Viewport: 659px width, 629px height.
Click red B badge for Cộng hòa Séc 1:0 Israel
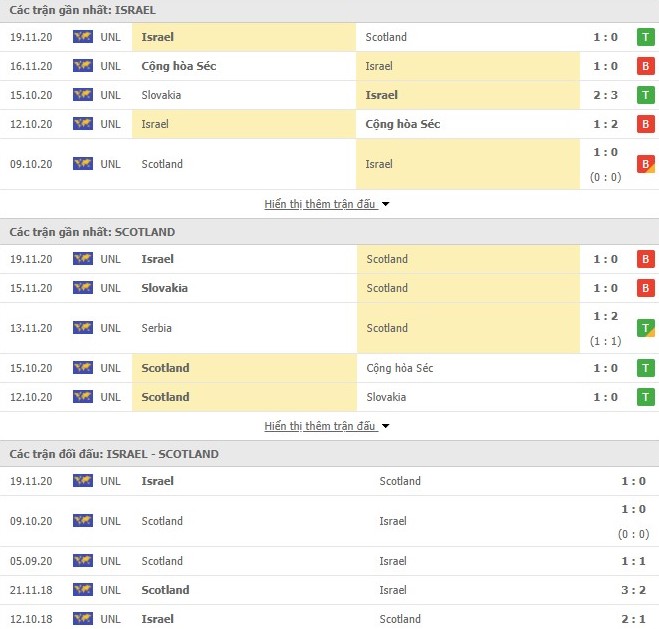point(646,66)
